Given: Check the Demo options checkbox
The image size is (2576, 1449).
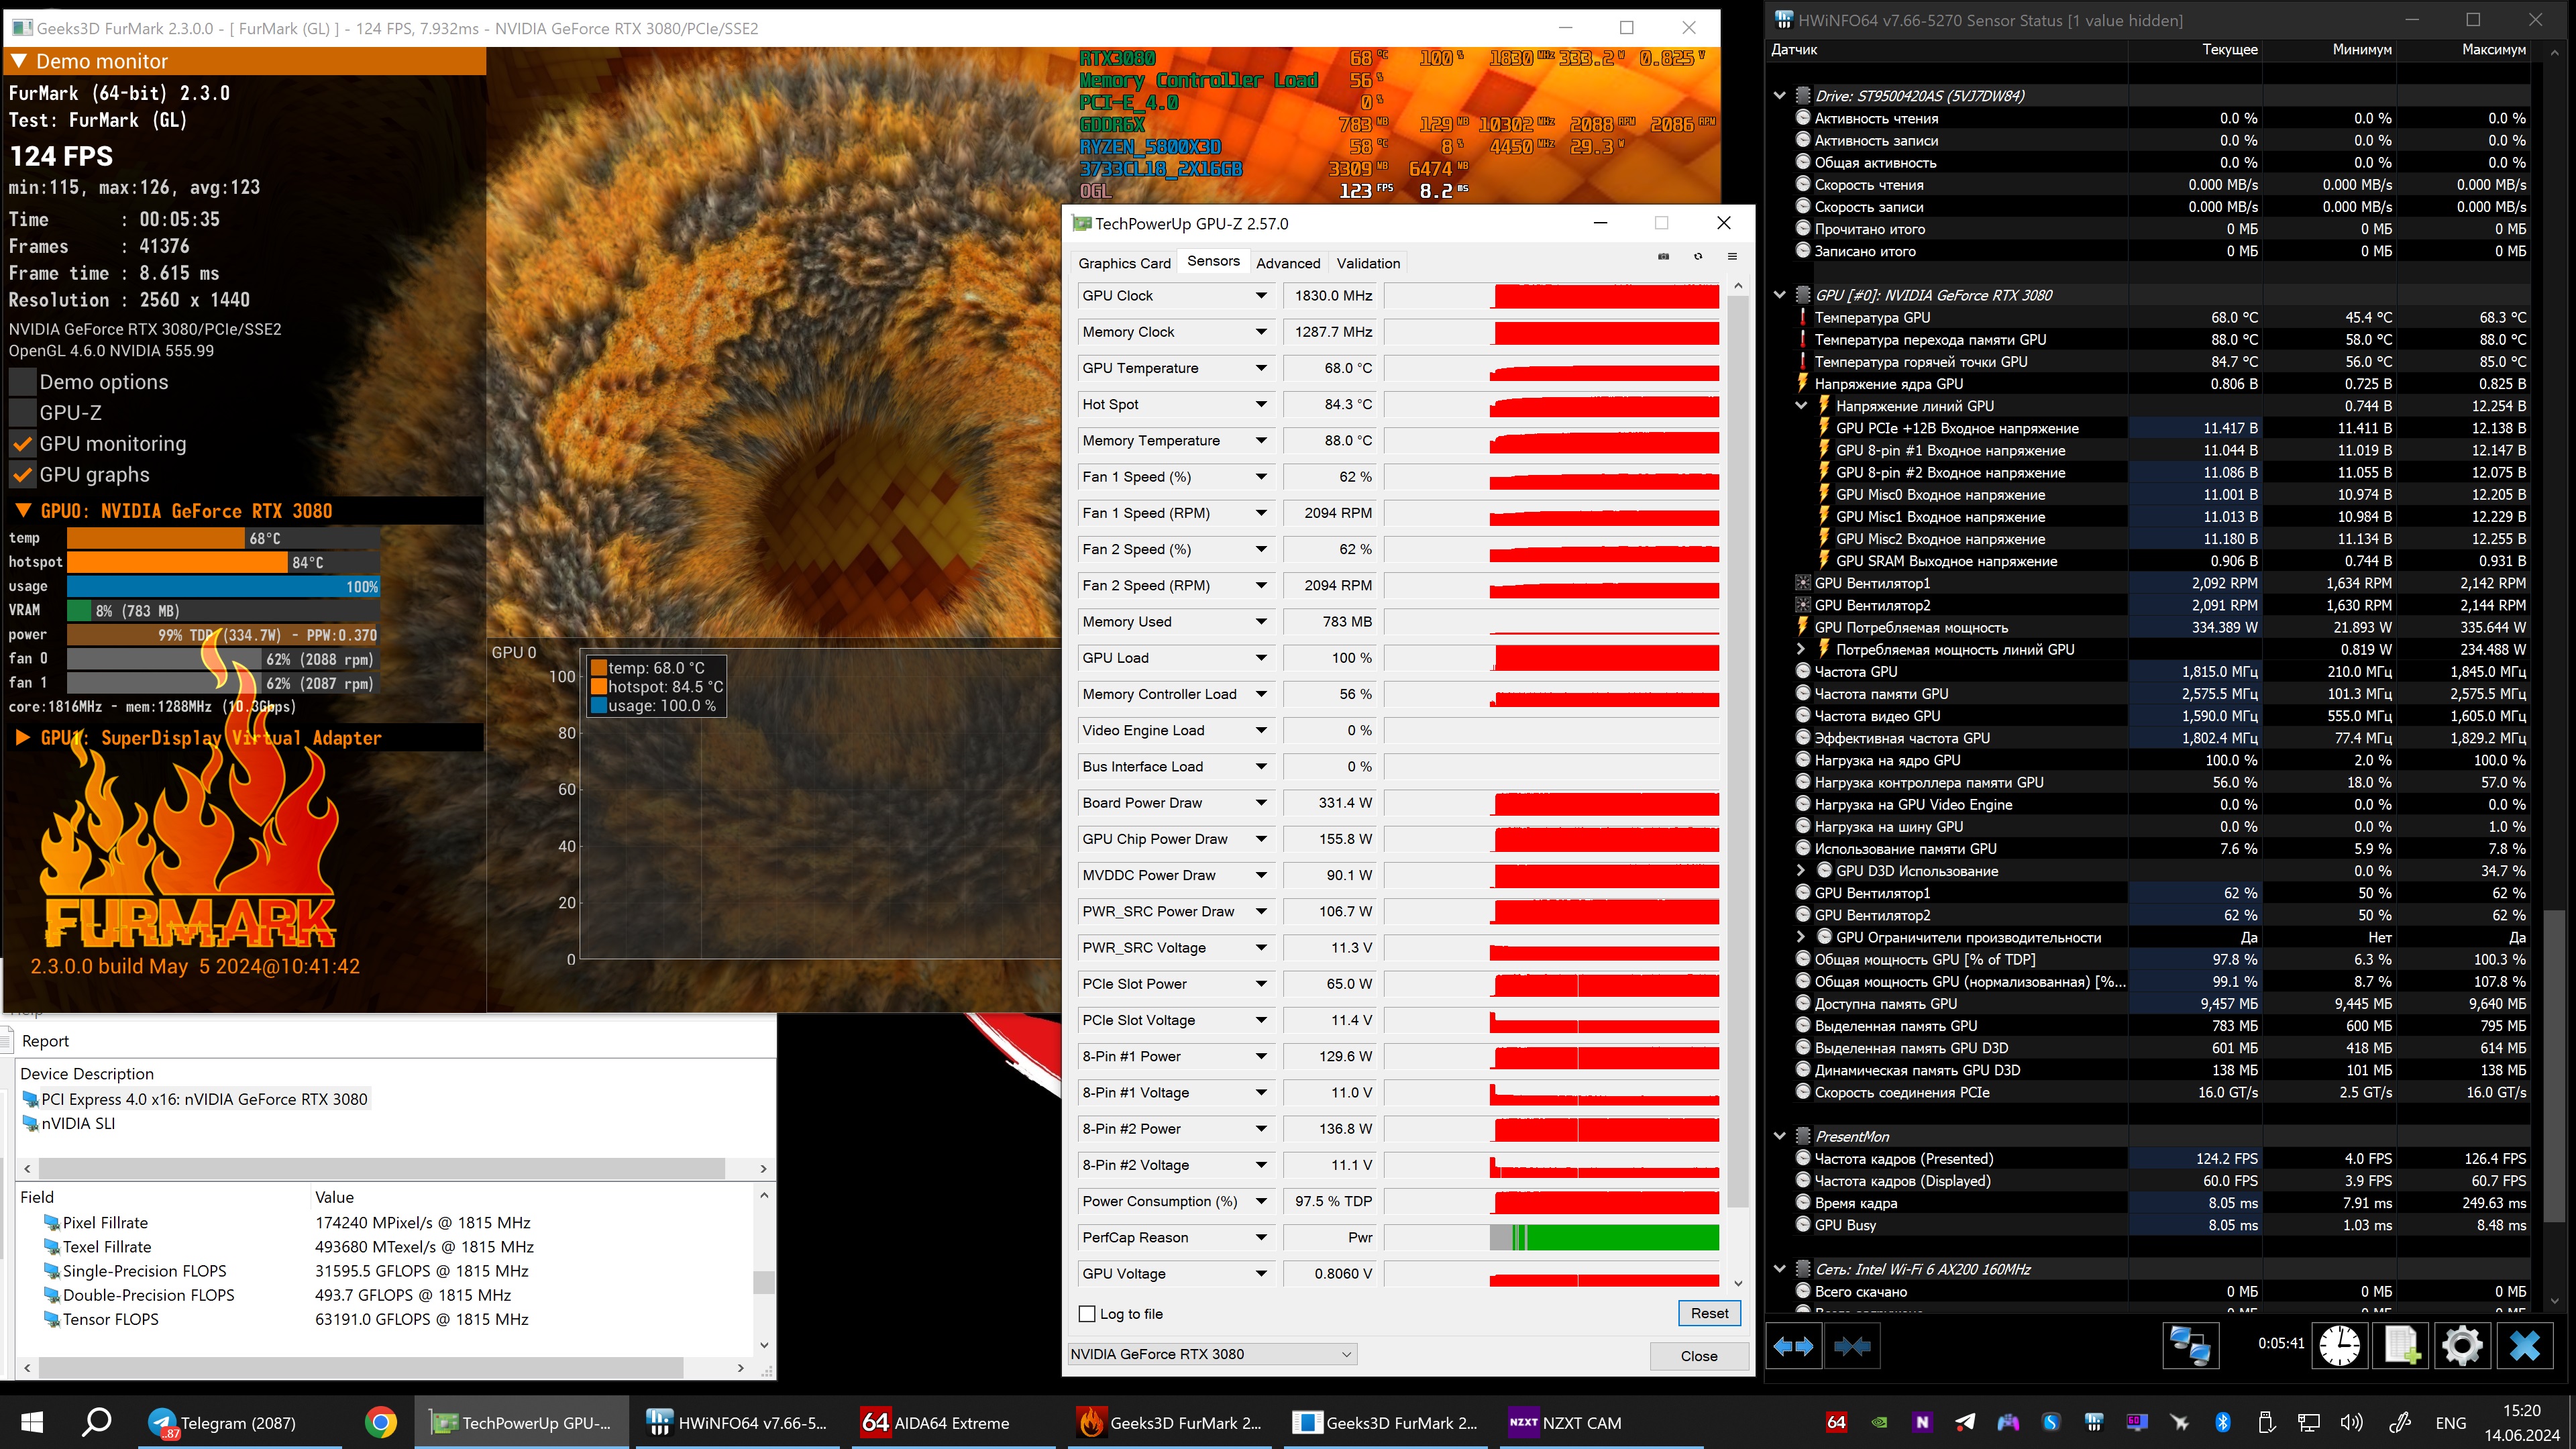Looking at the screenshot, I should [x=22, y=382].
